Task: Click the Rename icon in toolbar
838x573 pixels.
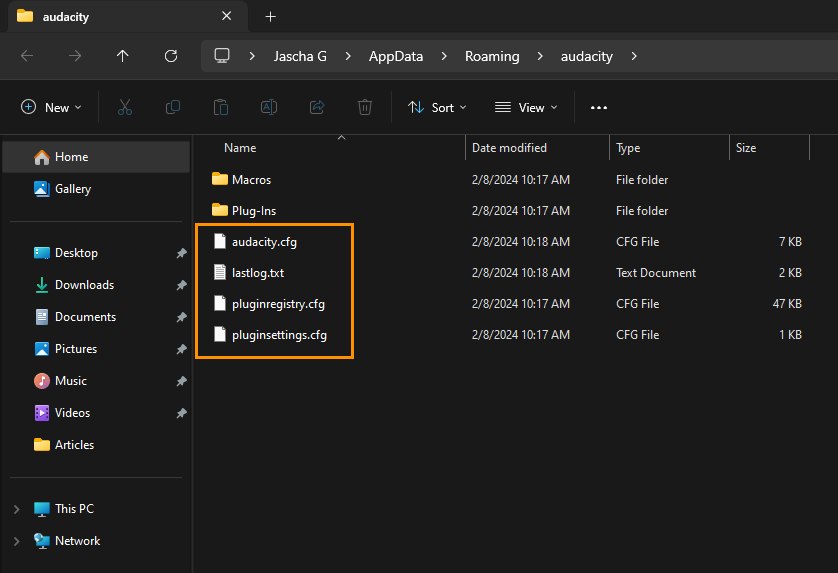Action: pos(269,107)
